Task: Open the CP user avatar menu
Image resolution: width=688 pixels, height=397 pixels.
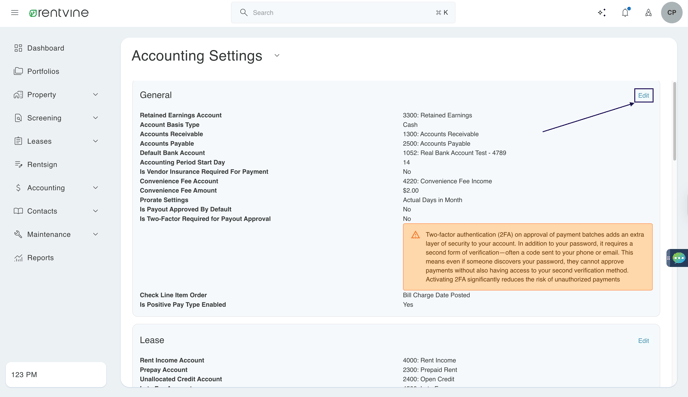Action: click(x=671, y=12)
